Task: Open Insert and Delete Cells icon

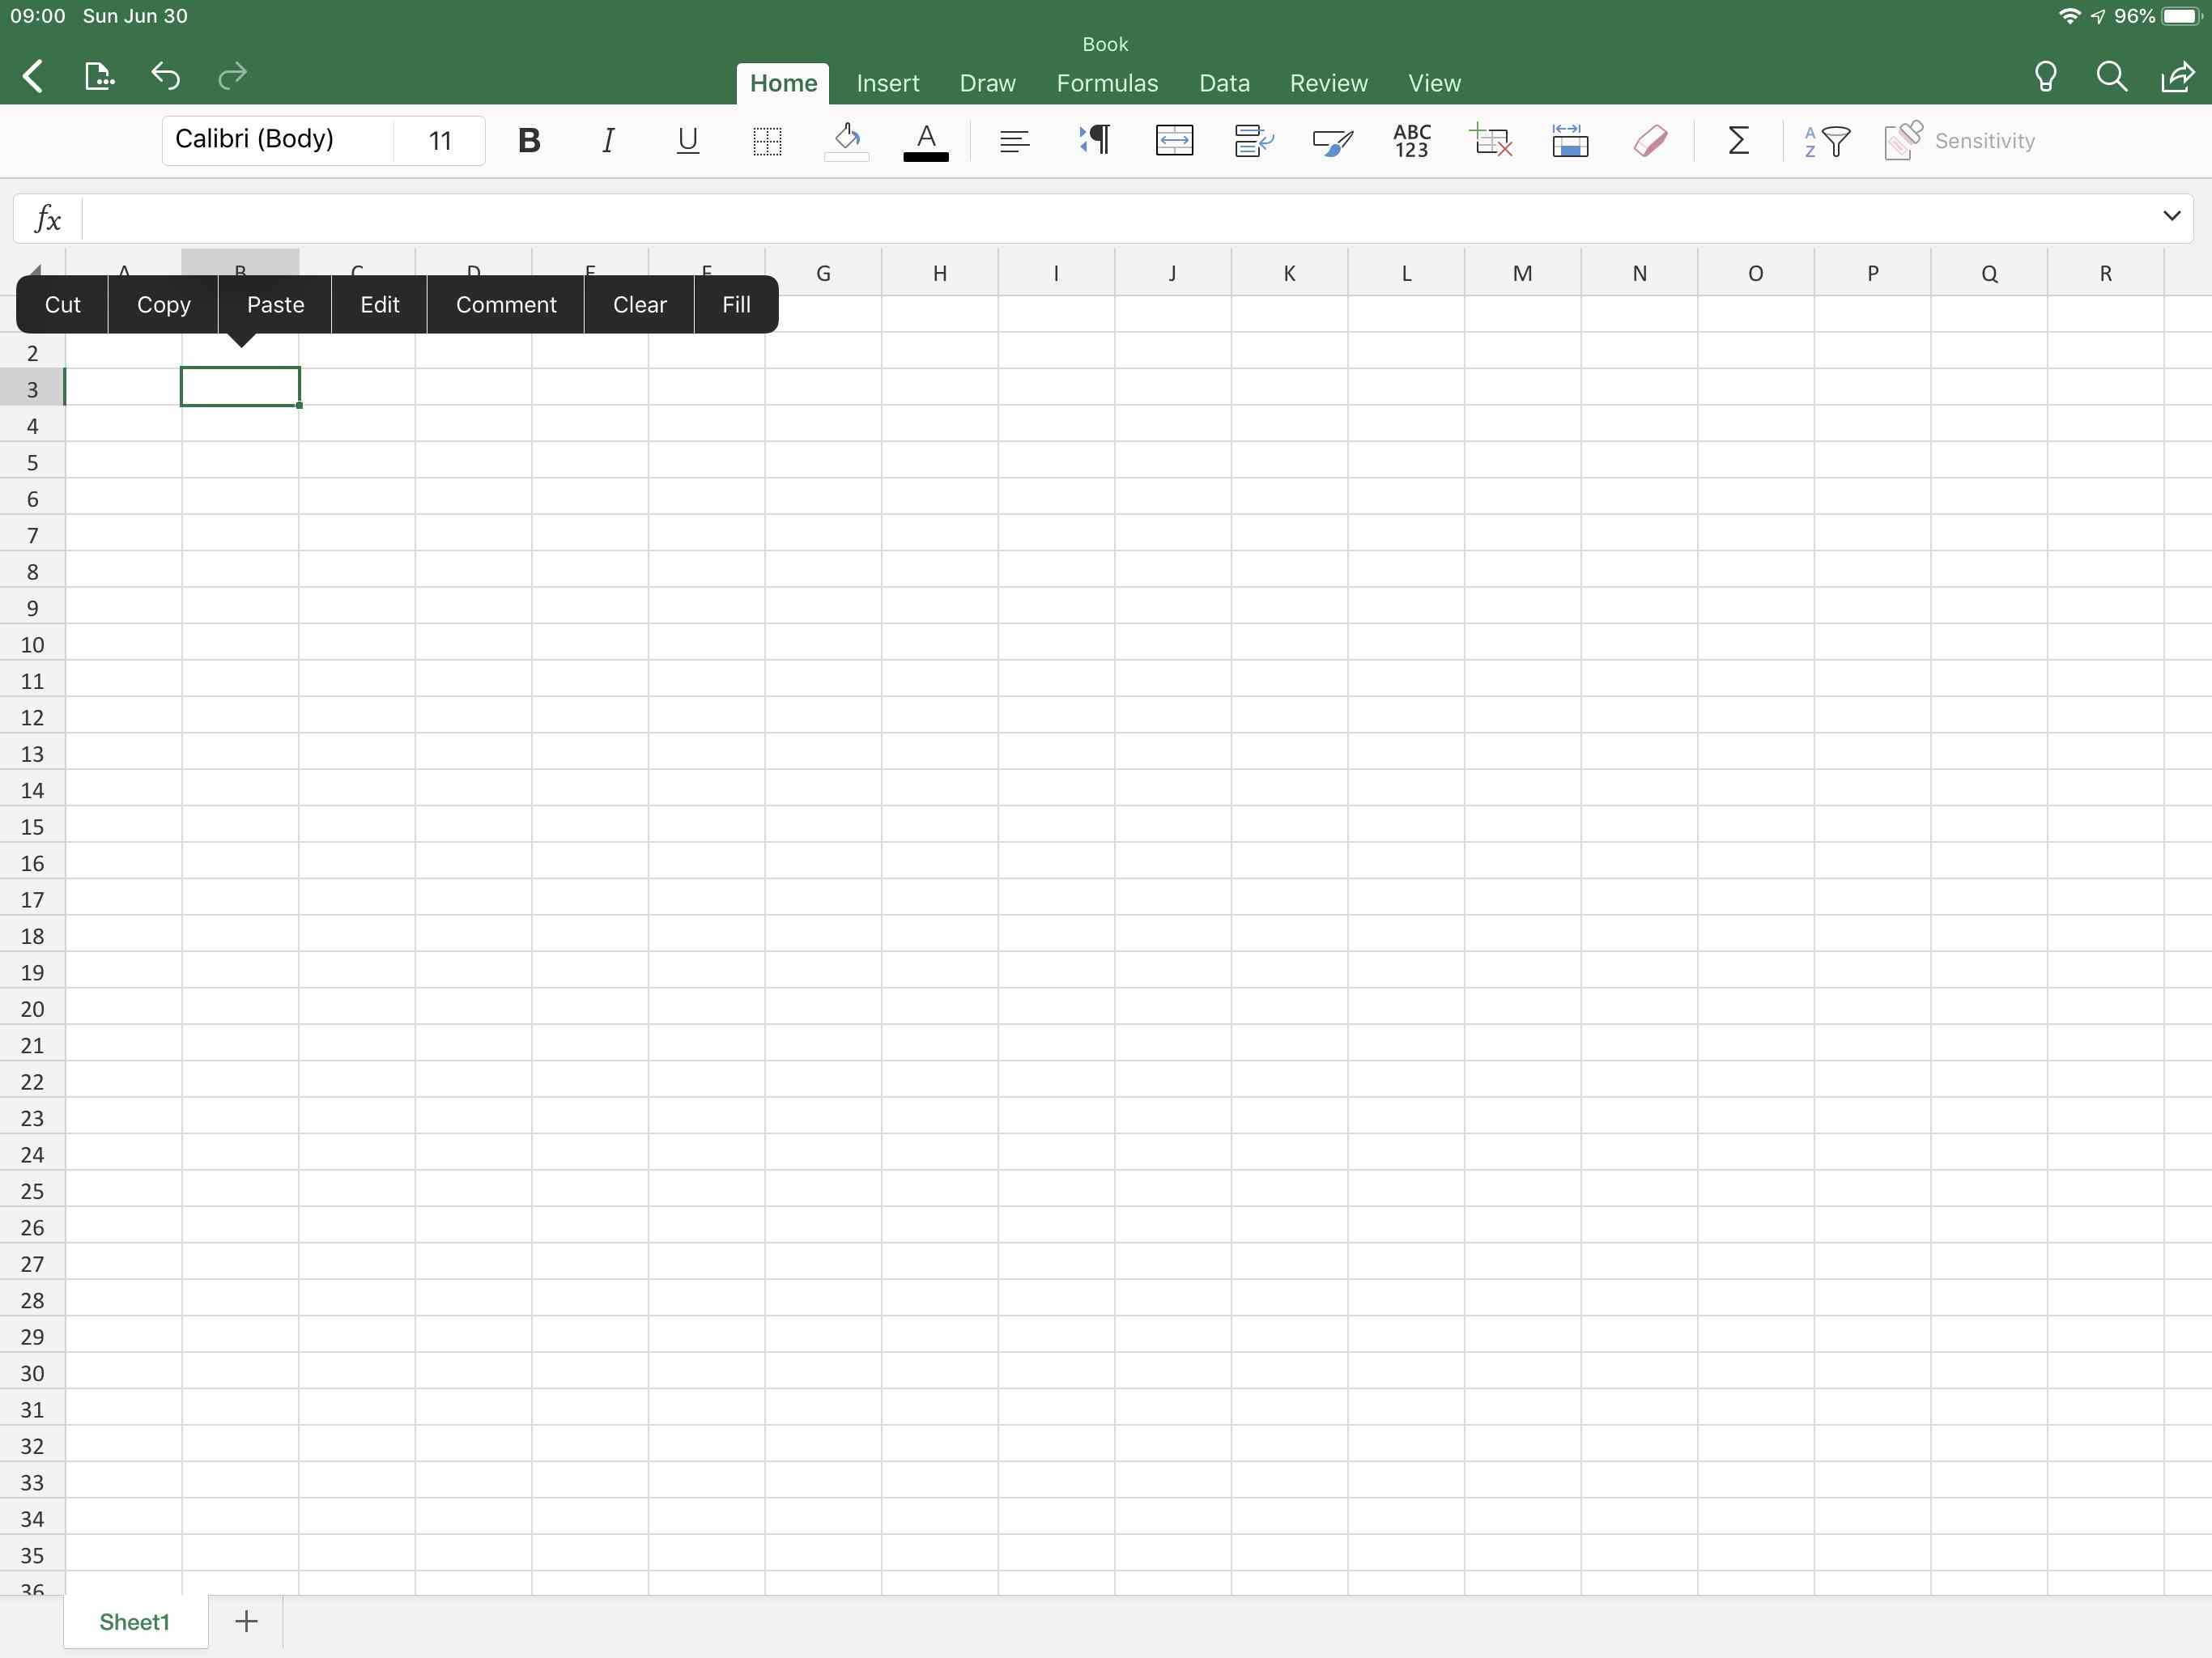Action: tap(1491, 141)
